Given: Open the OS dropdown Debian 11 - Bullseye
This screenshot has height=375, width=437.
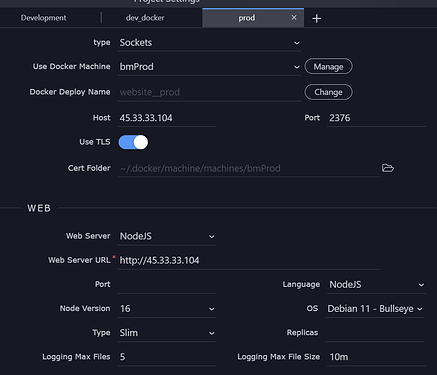Looking at the screenshot, I should pyautogui.click(x=375, y=309).
